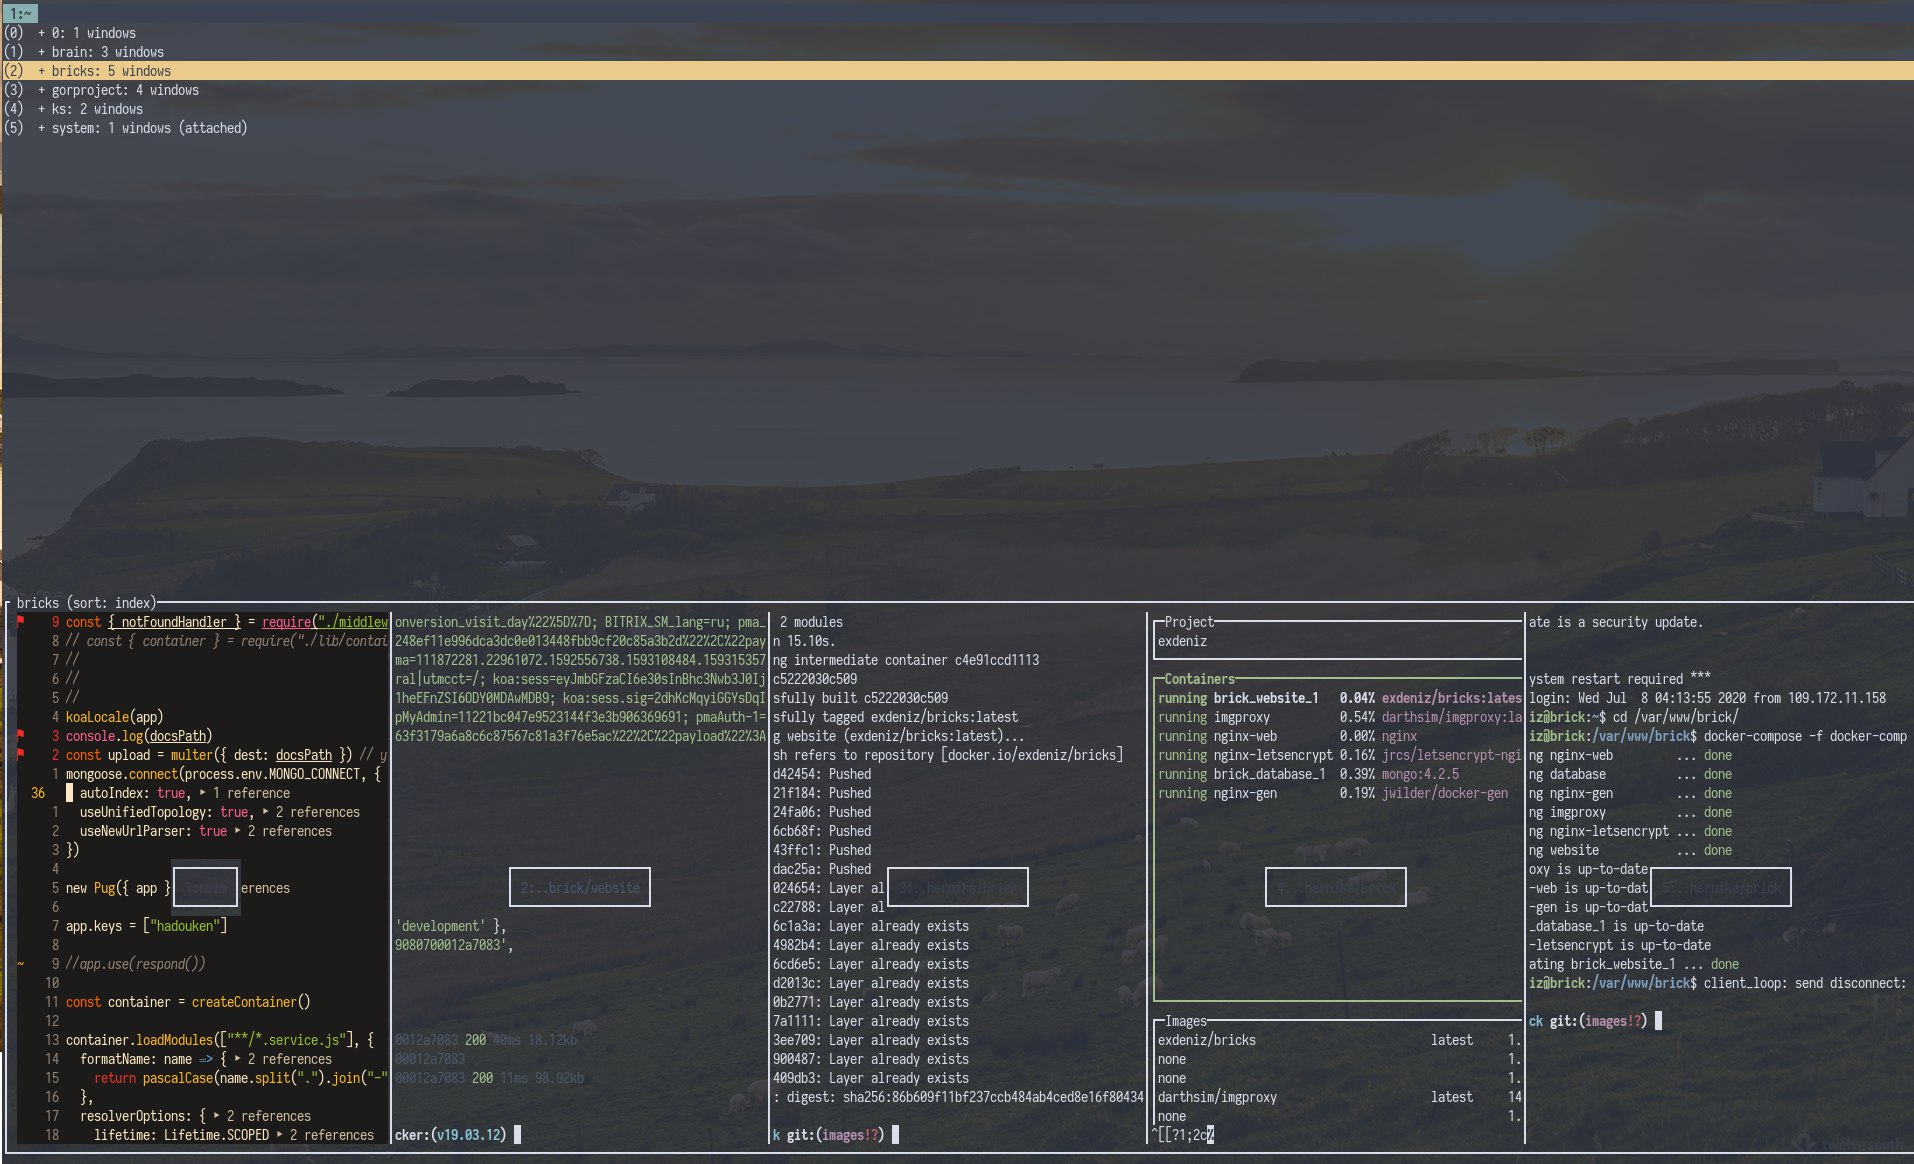Expand the highlighted 'bricks' session plus sign

coord(41,71)
